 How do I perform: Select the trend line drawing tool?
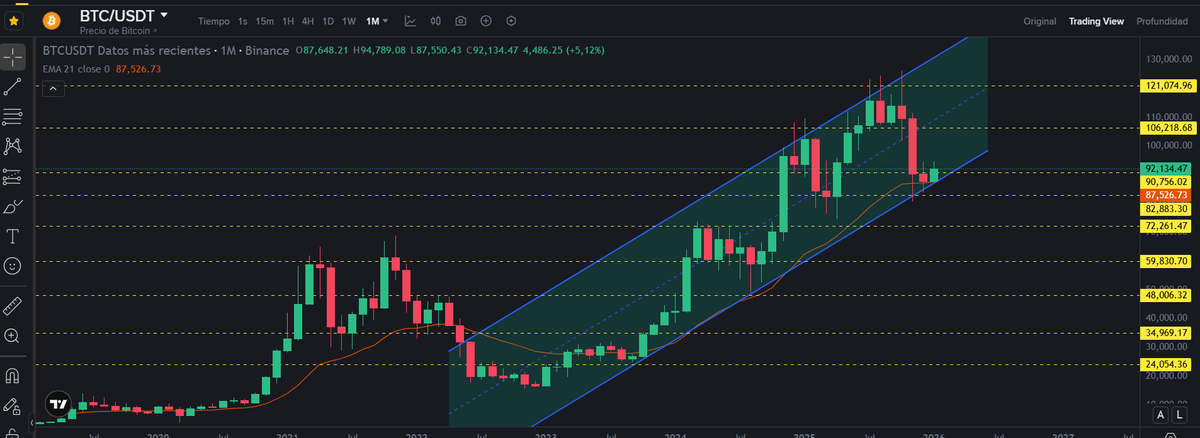pos(13,87)
